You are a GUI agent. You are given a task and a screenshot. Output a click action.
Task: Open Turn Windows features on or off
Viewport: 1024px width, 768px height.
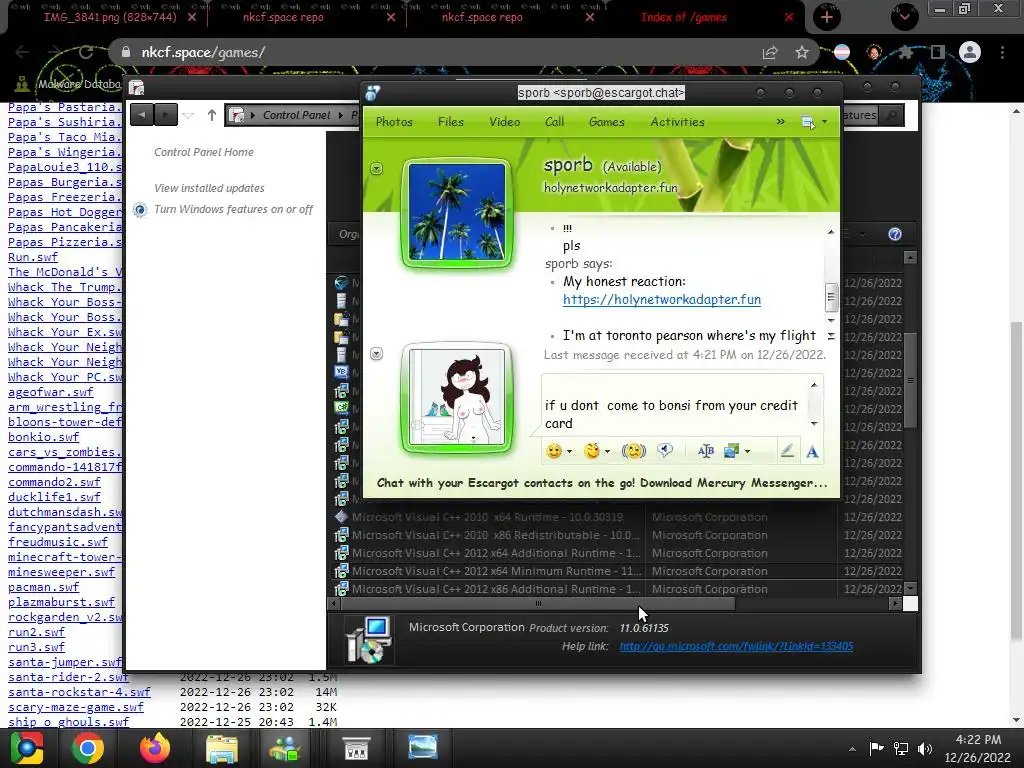tap(233, 210)
